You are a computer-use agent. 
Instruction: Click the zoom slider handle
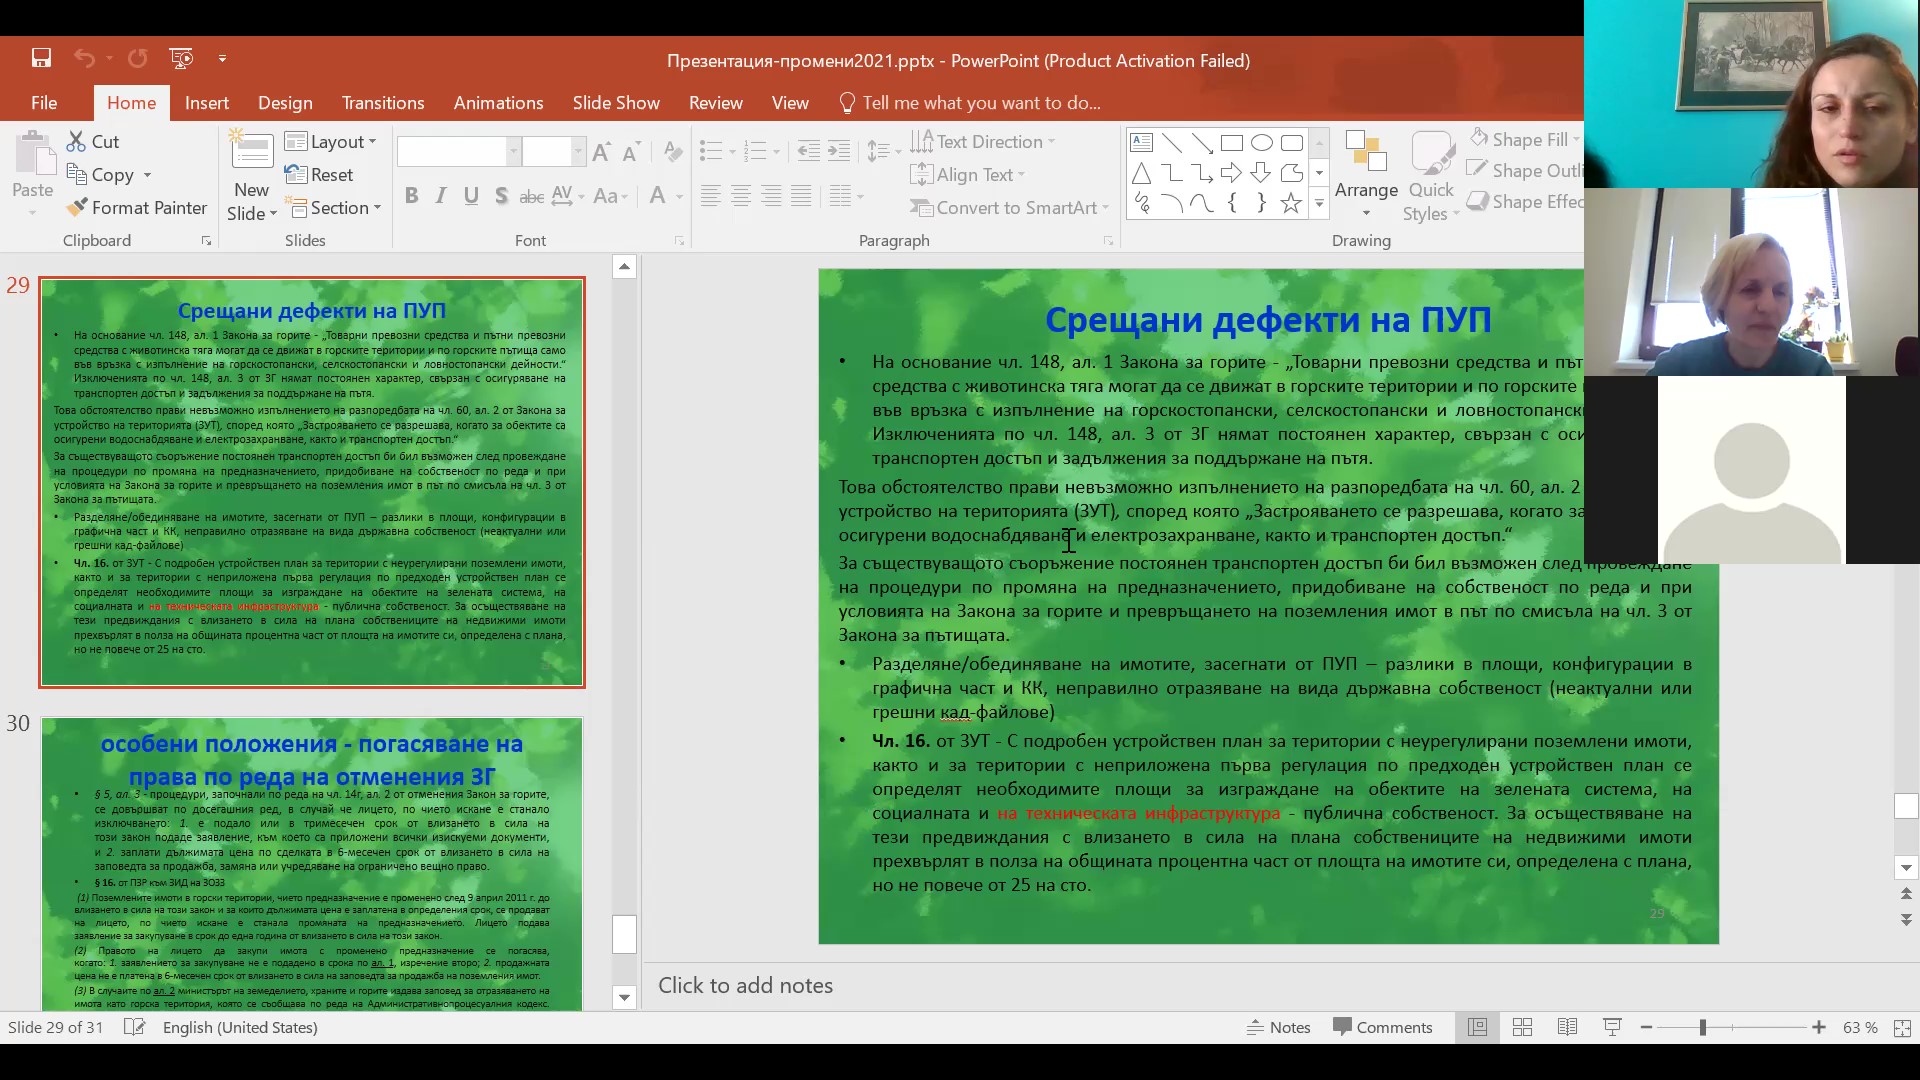(1702, 1027)
